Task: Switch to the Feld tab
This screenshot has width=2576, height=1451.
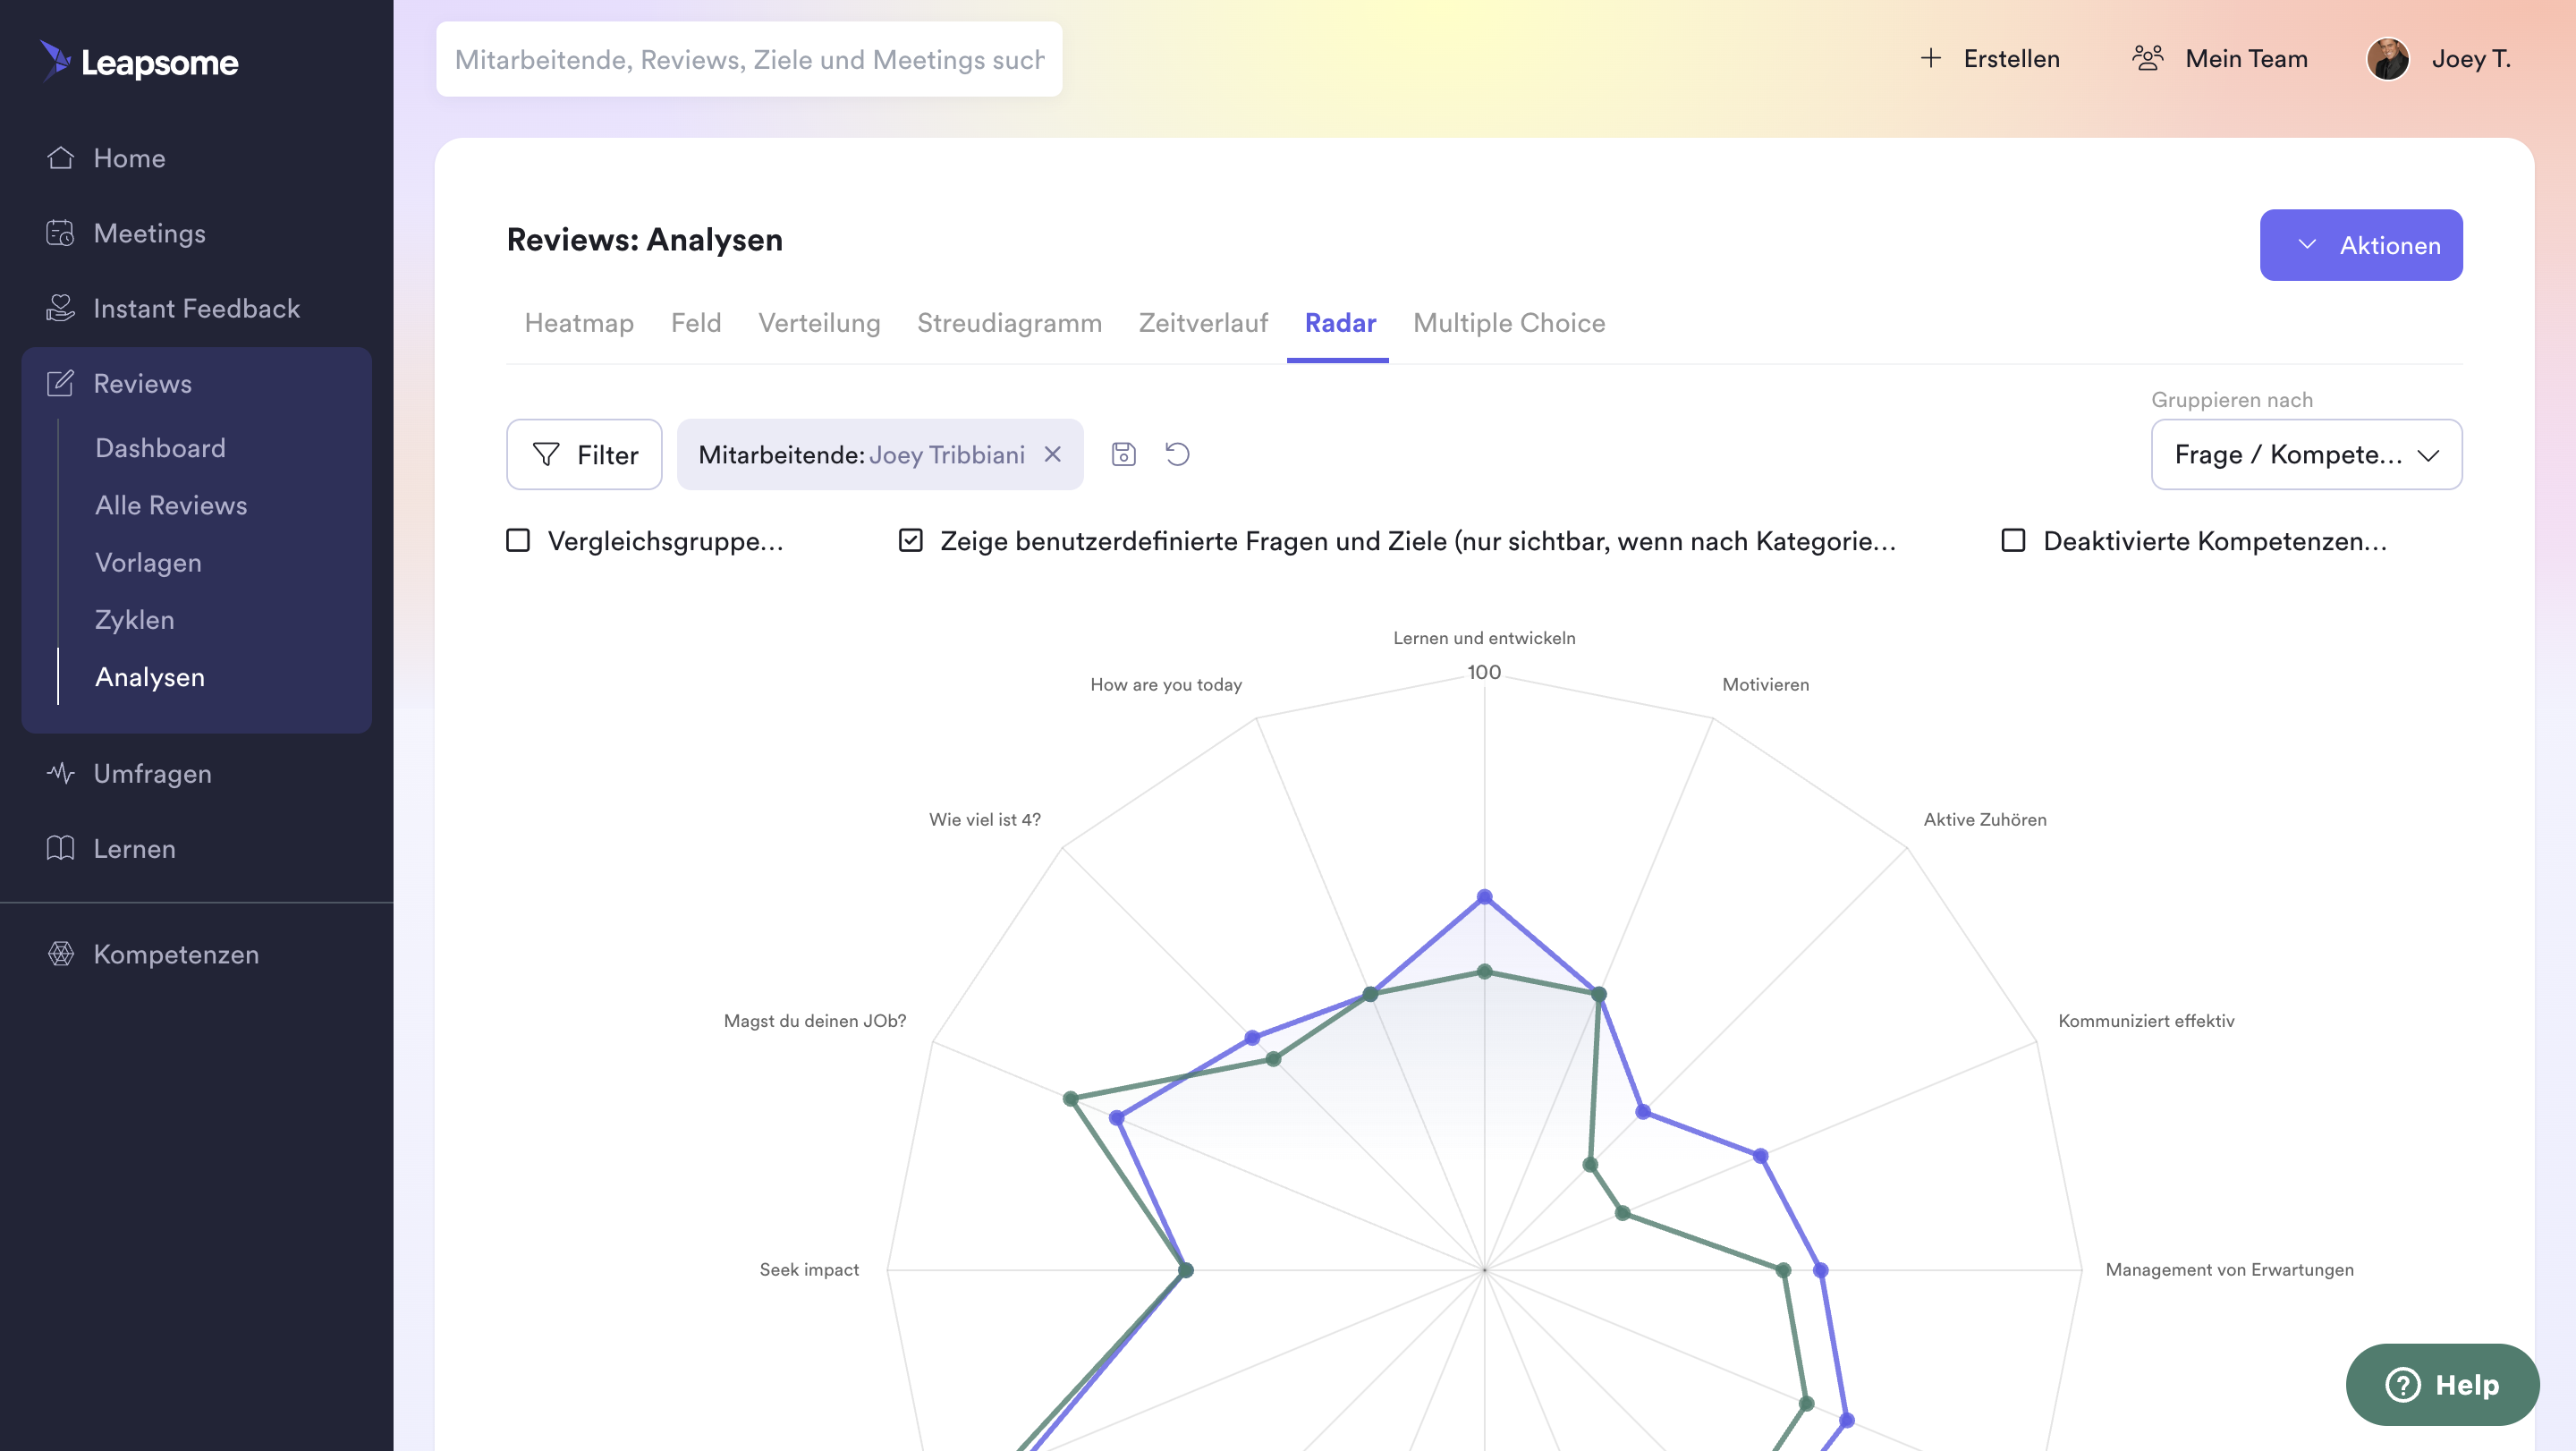Action: (696, 323)
